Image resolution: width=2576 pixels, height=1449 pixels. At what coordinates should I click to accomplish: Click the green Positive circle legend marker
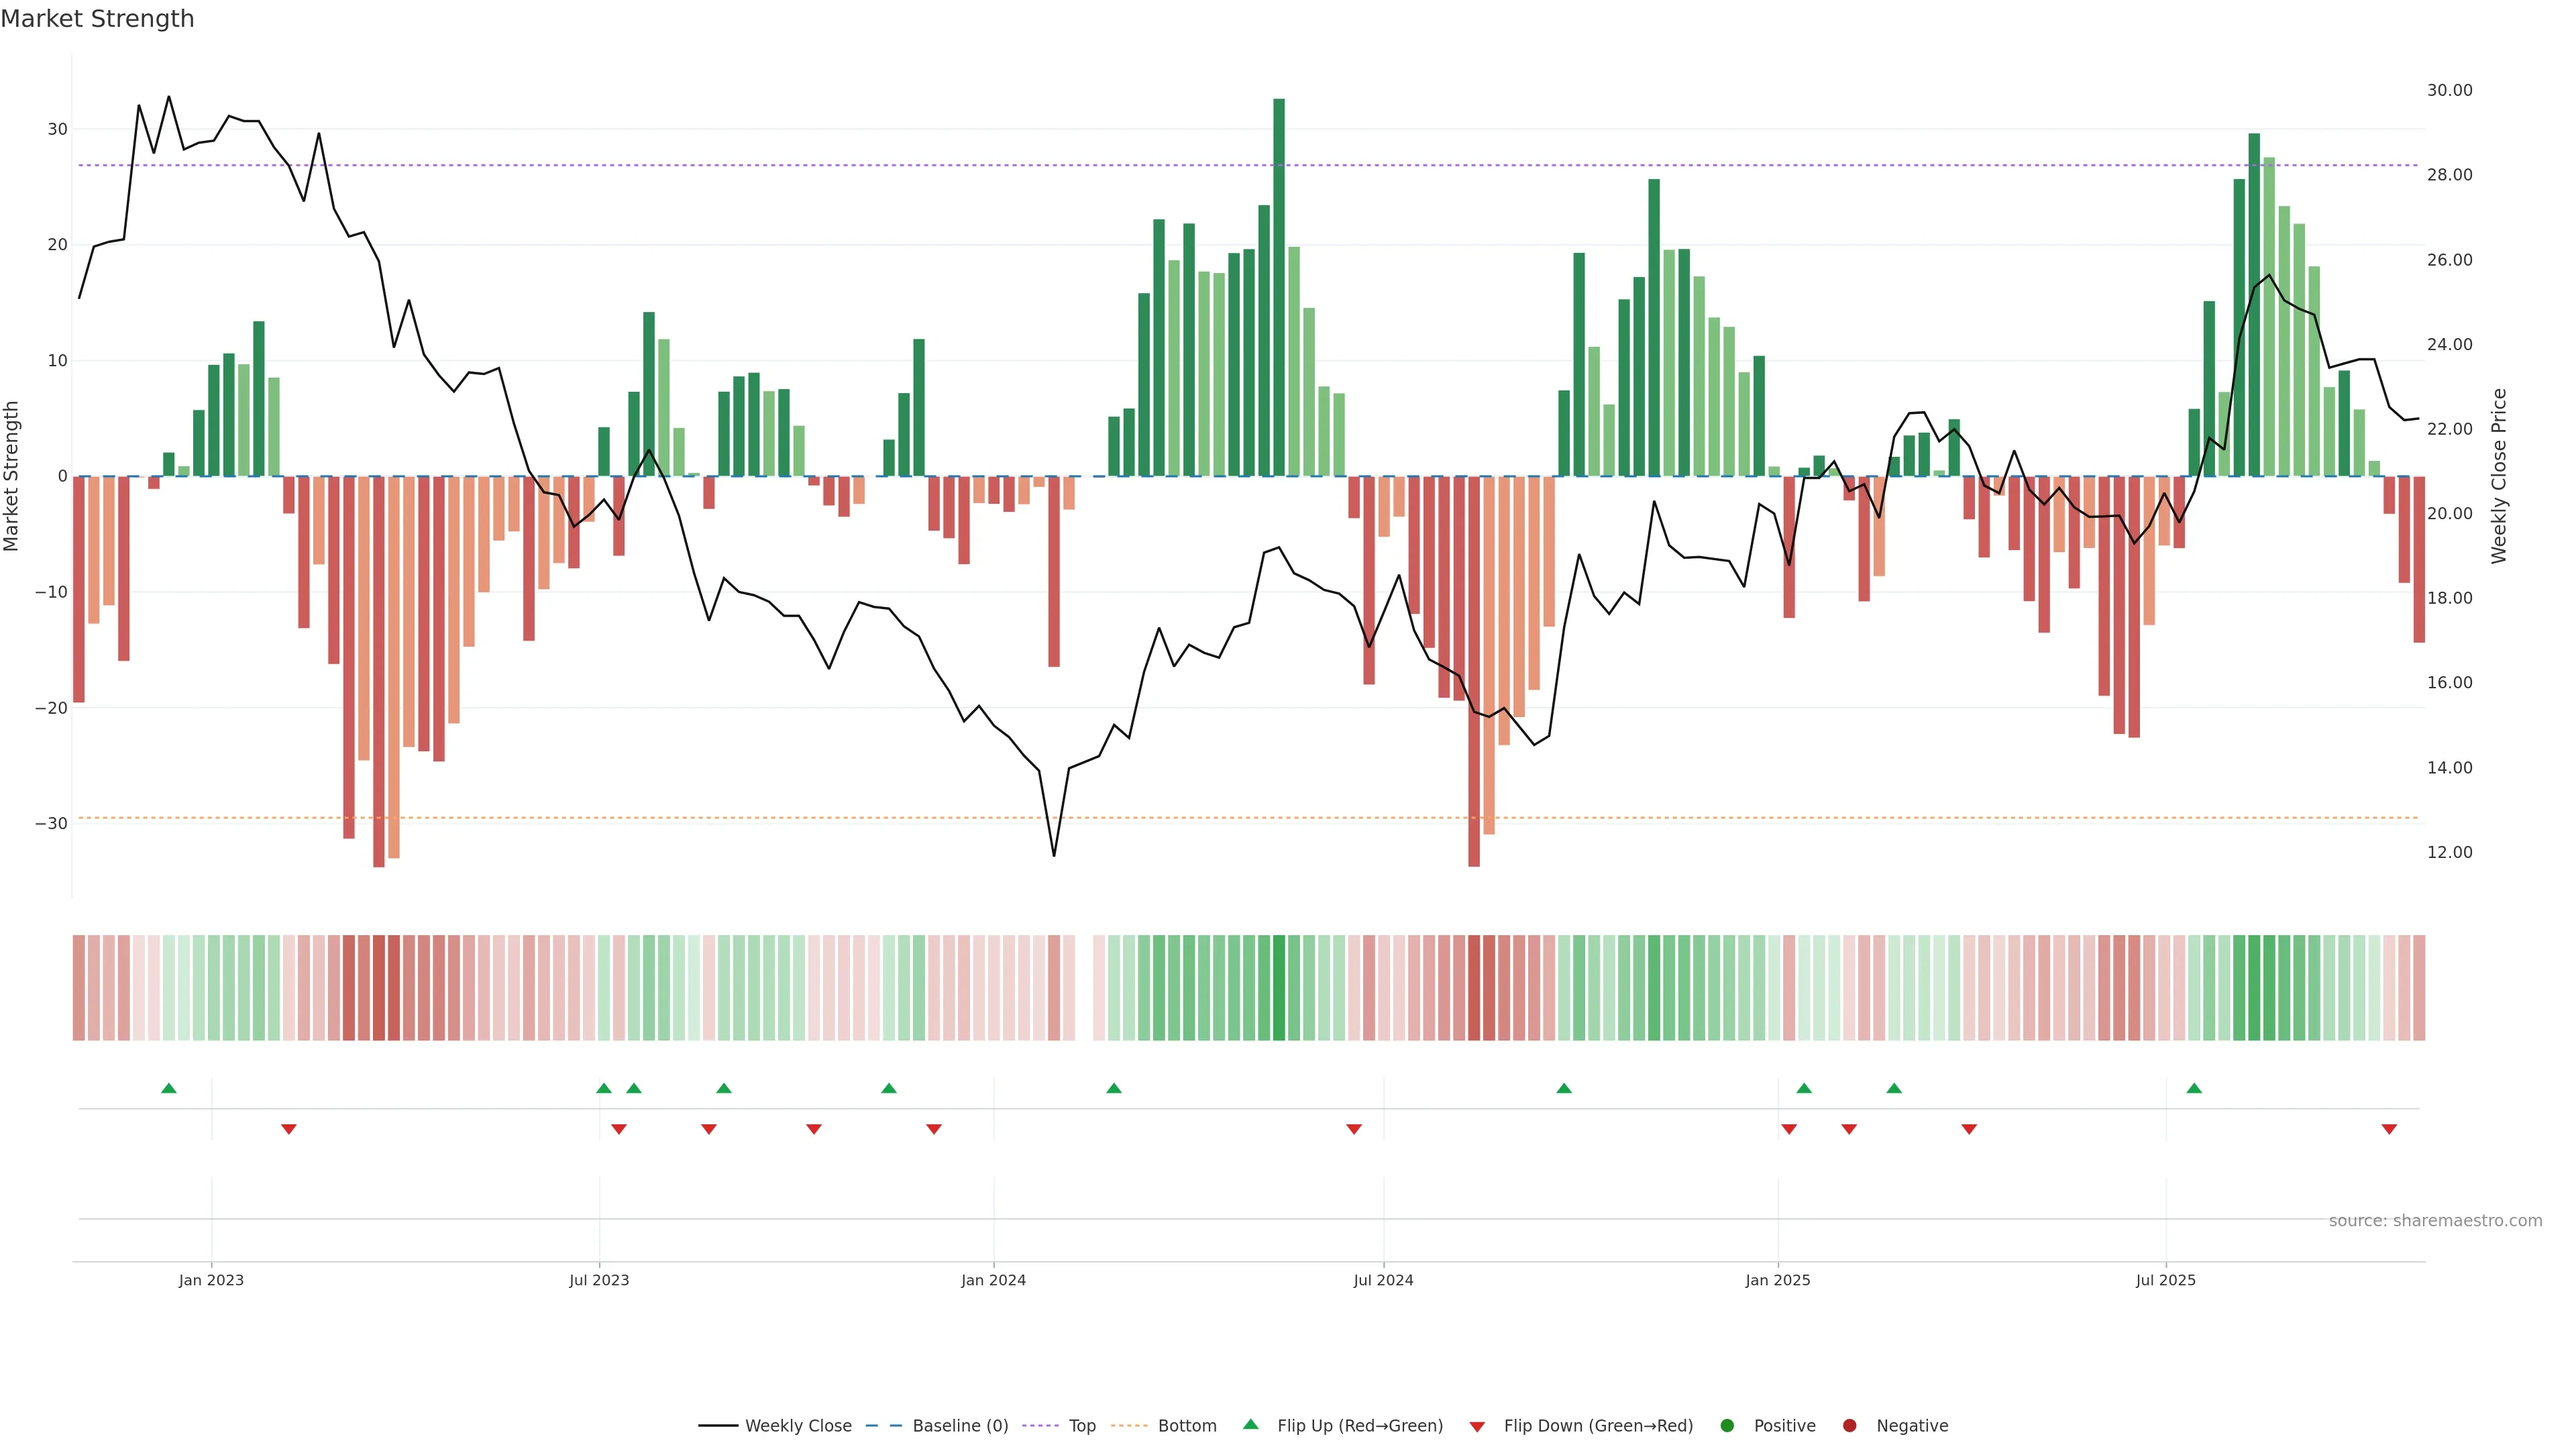point(1727,1425)
